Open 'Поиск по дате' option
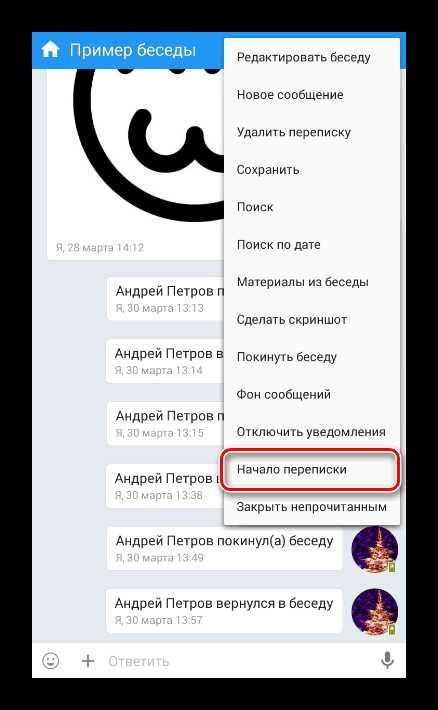The image size is (438, 710). [x=312, y=245]
